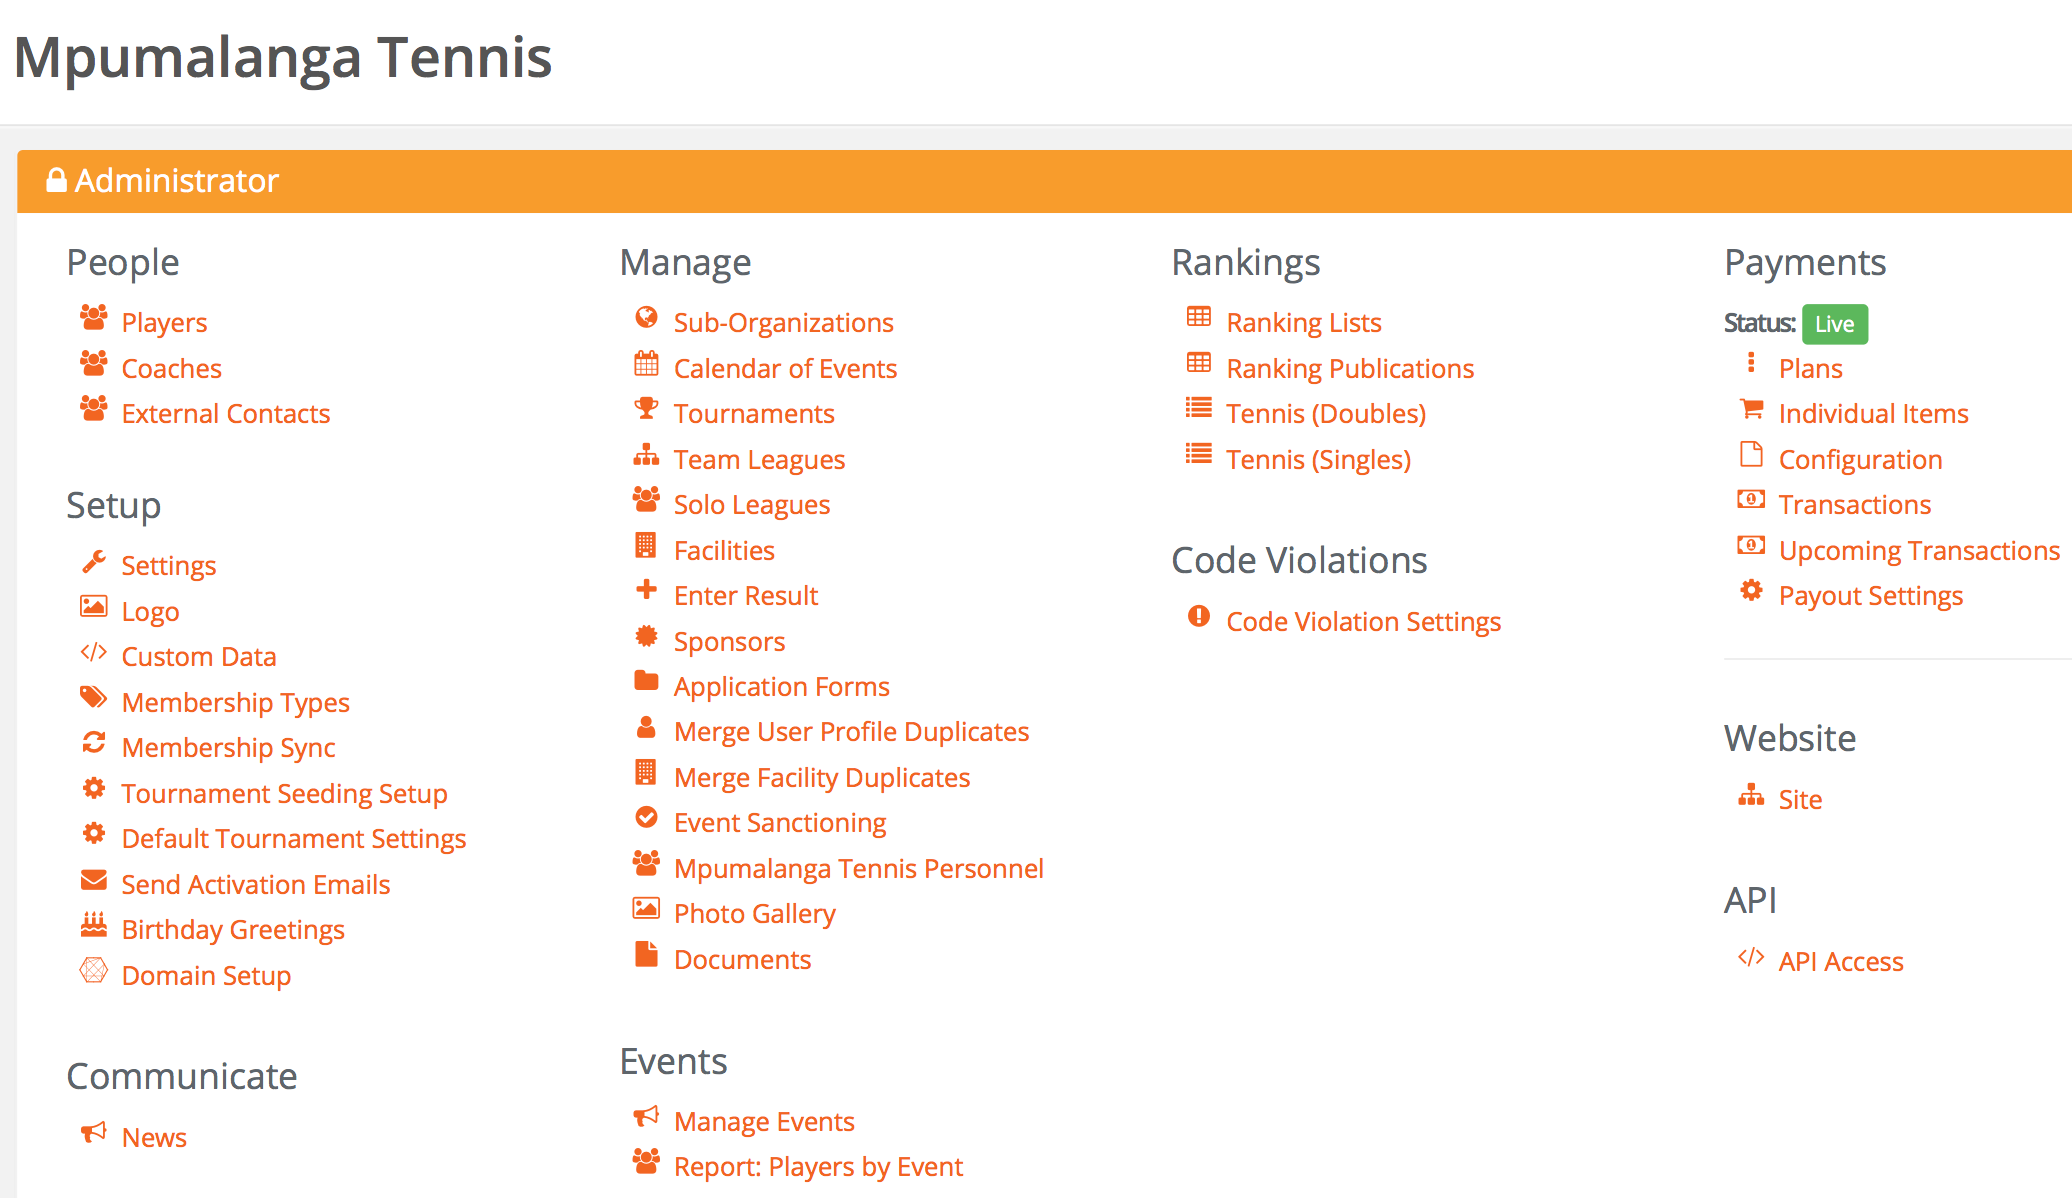Click the money icon beside Transactions
The width and height of the screenshot is (2072, 1198).
1752,500
